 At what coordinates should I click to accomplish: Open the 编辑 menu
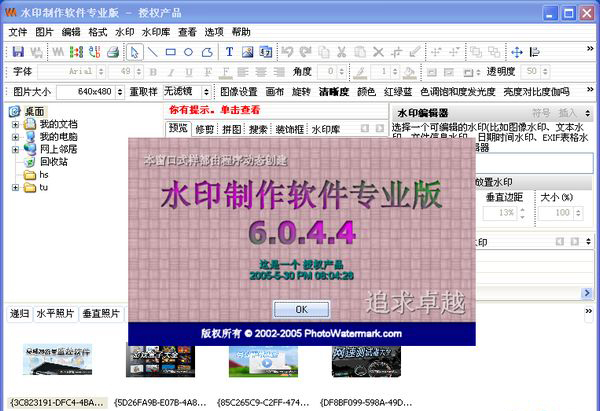click(x=71, y=32)
